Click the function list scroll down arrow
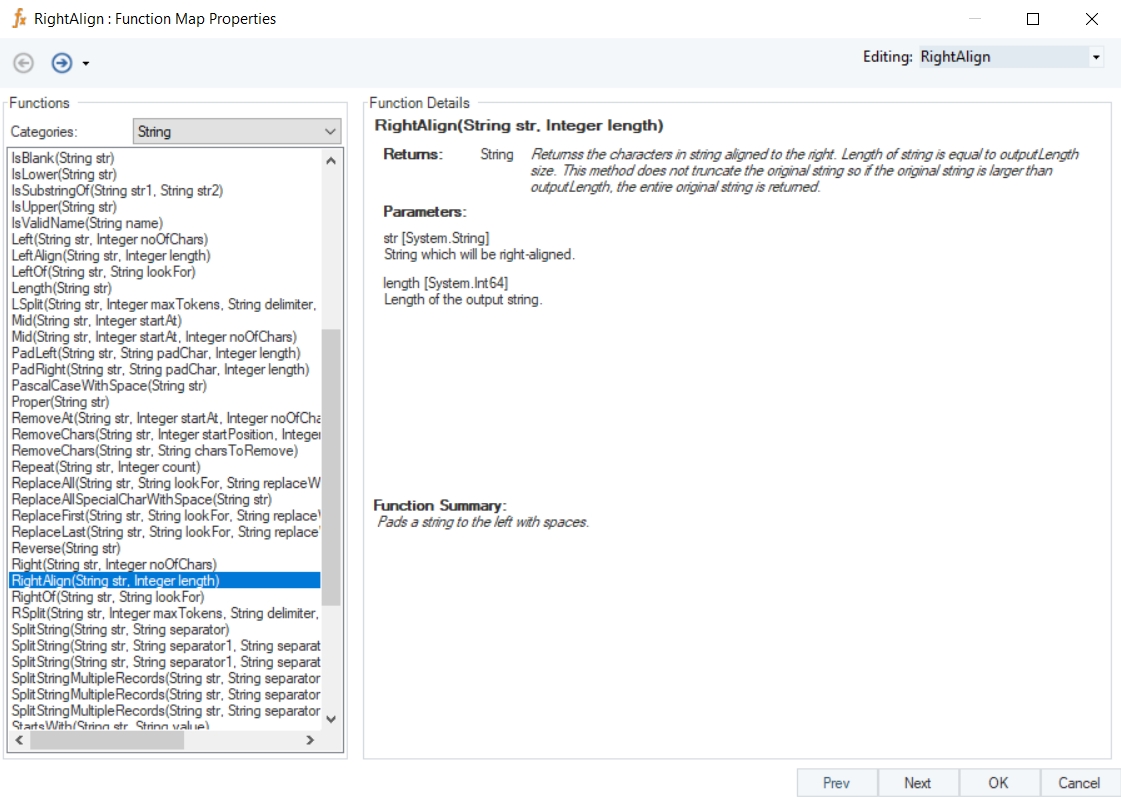The width and height of the screenshot is (1121, 797). tap(331, 719)
